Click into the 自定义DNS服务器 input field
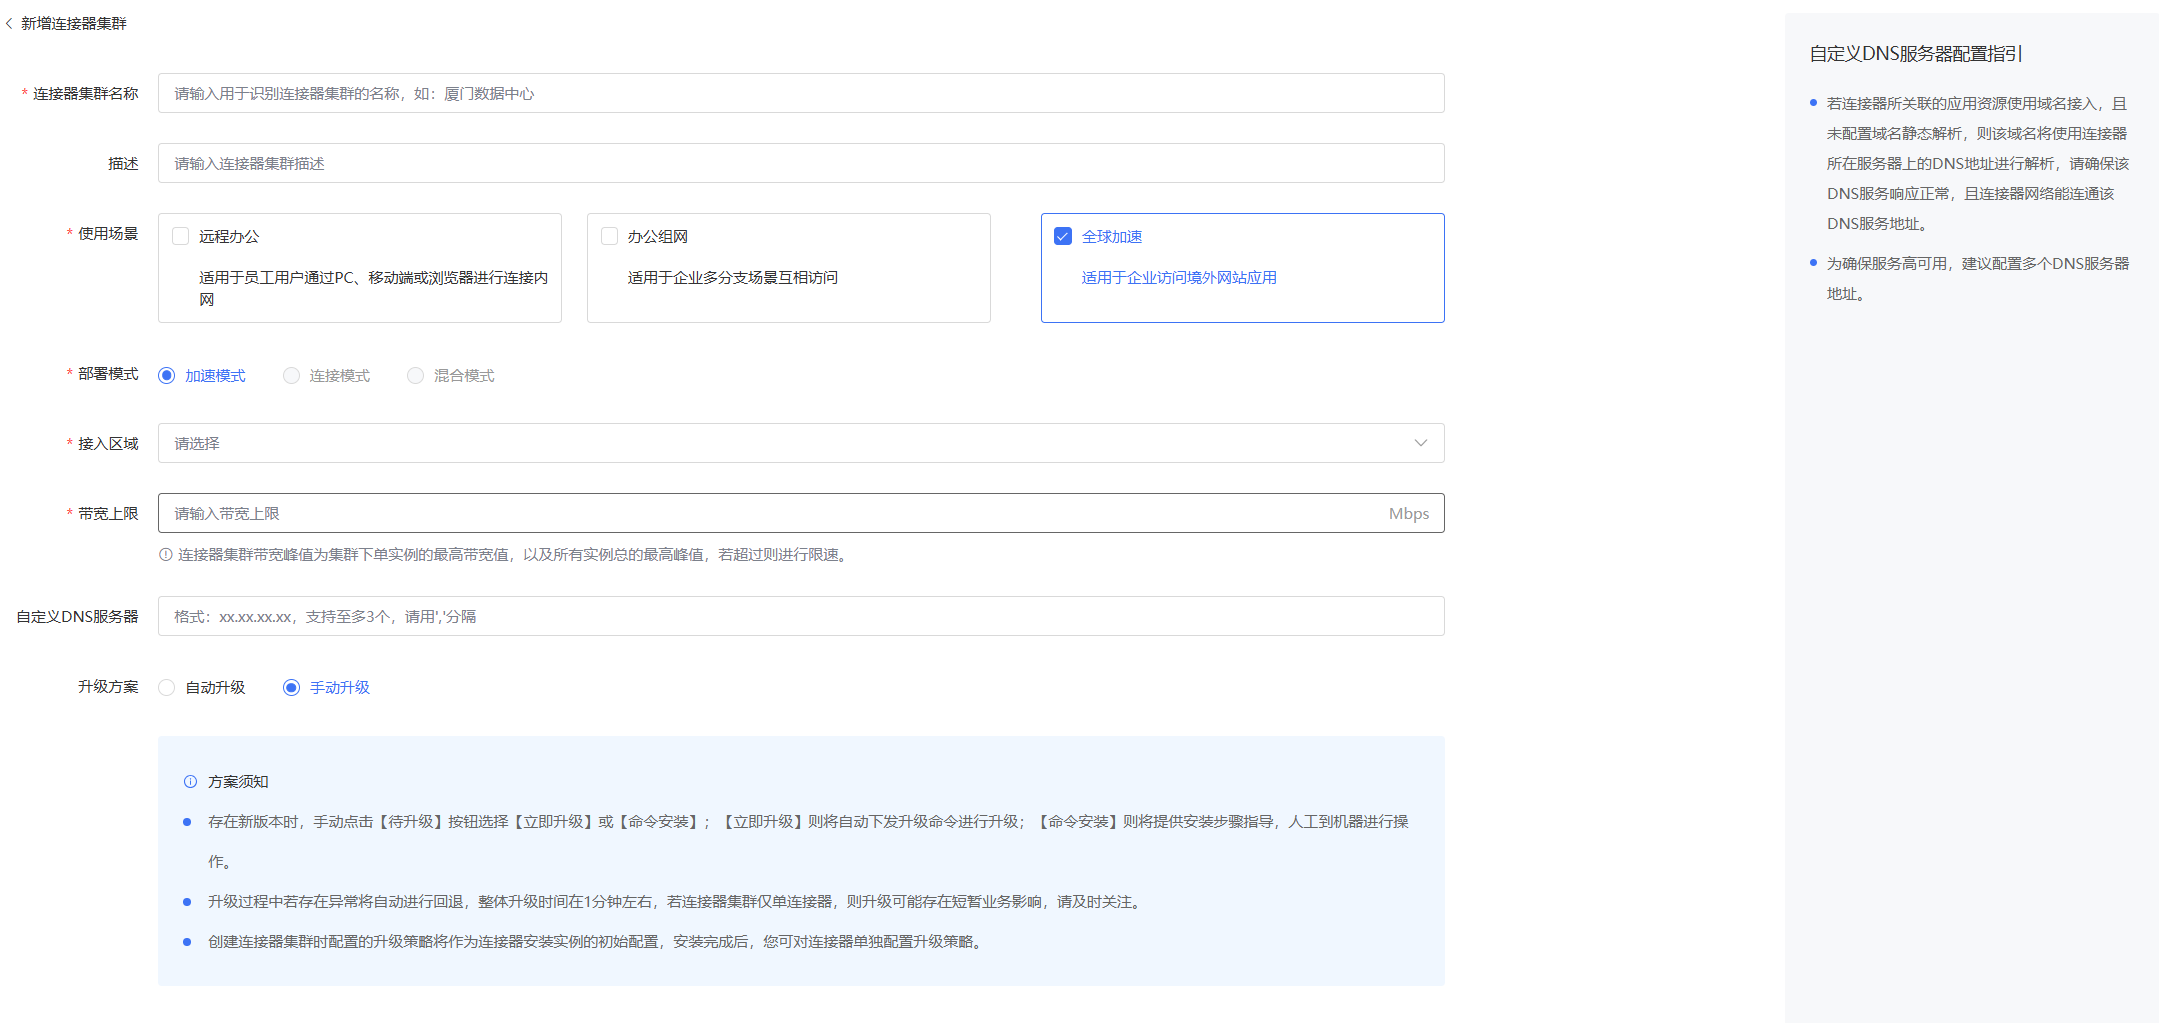 (x=801, y=616)
